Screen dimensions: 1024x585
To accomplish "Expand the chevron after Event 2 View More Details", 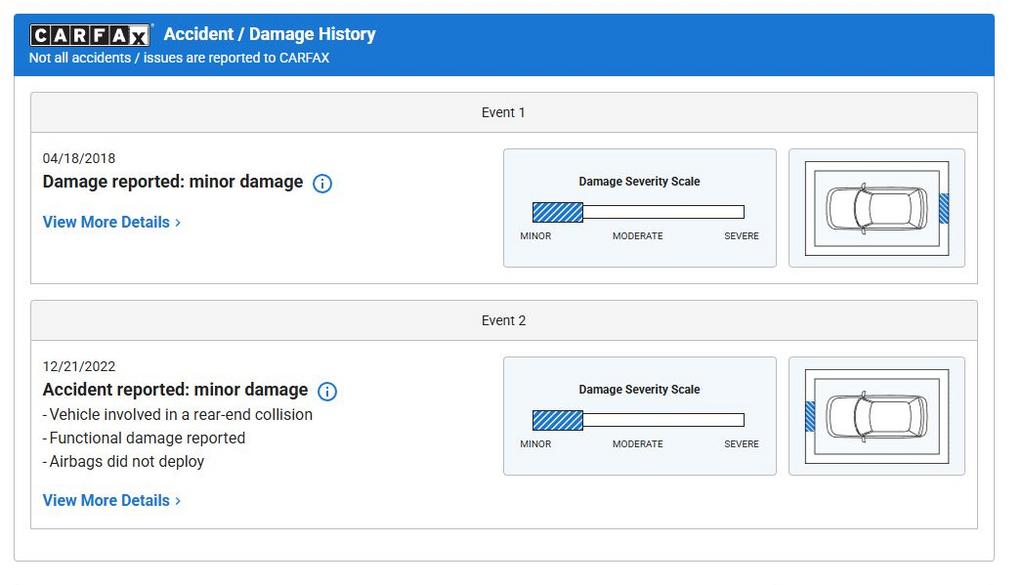I will point(178,501).
